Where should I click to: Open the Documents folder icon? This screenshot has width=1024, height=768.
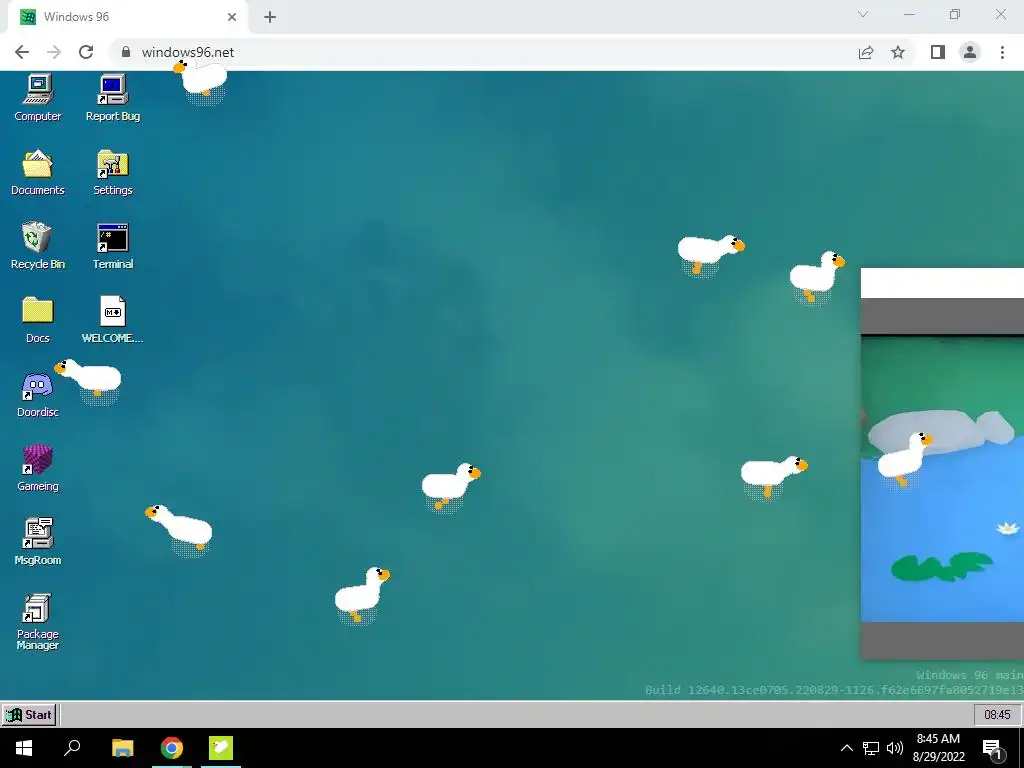tap(38, 172)
